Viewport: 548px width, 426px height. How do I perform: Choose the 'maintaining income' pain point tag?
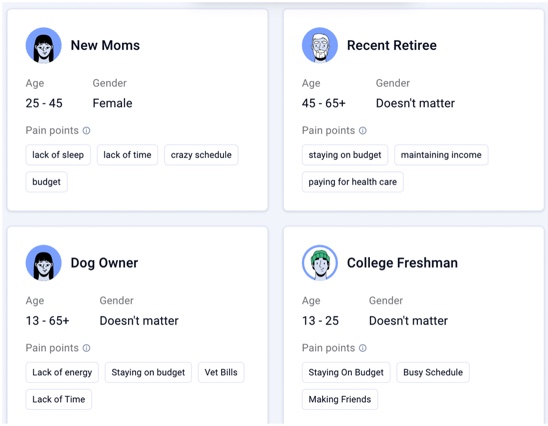click(441, 155)
